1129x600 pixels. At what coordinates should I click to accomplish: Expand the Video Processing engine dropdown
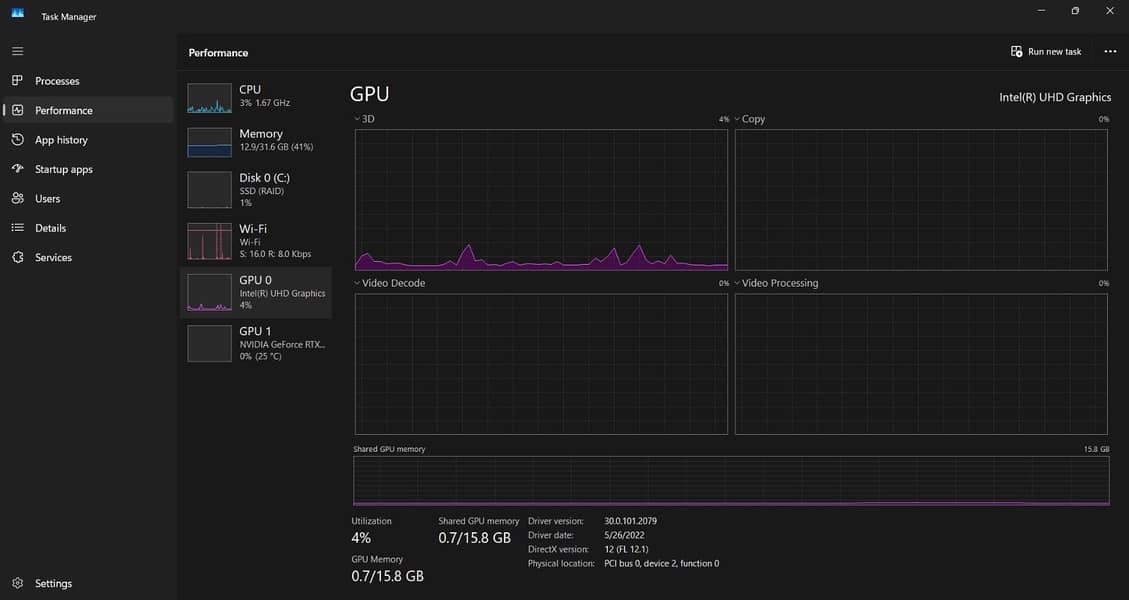tap(738, 283)
